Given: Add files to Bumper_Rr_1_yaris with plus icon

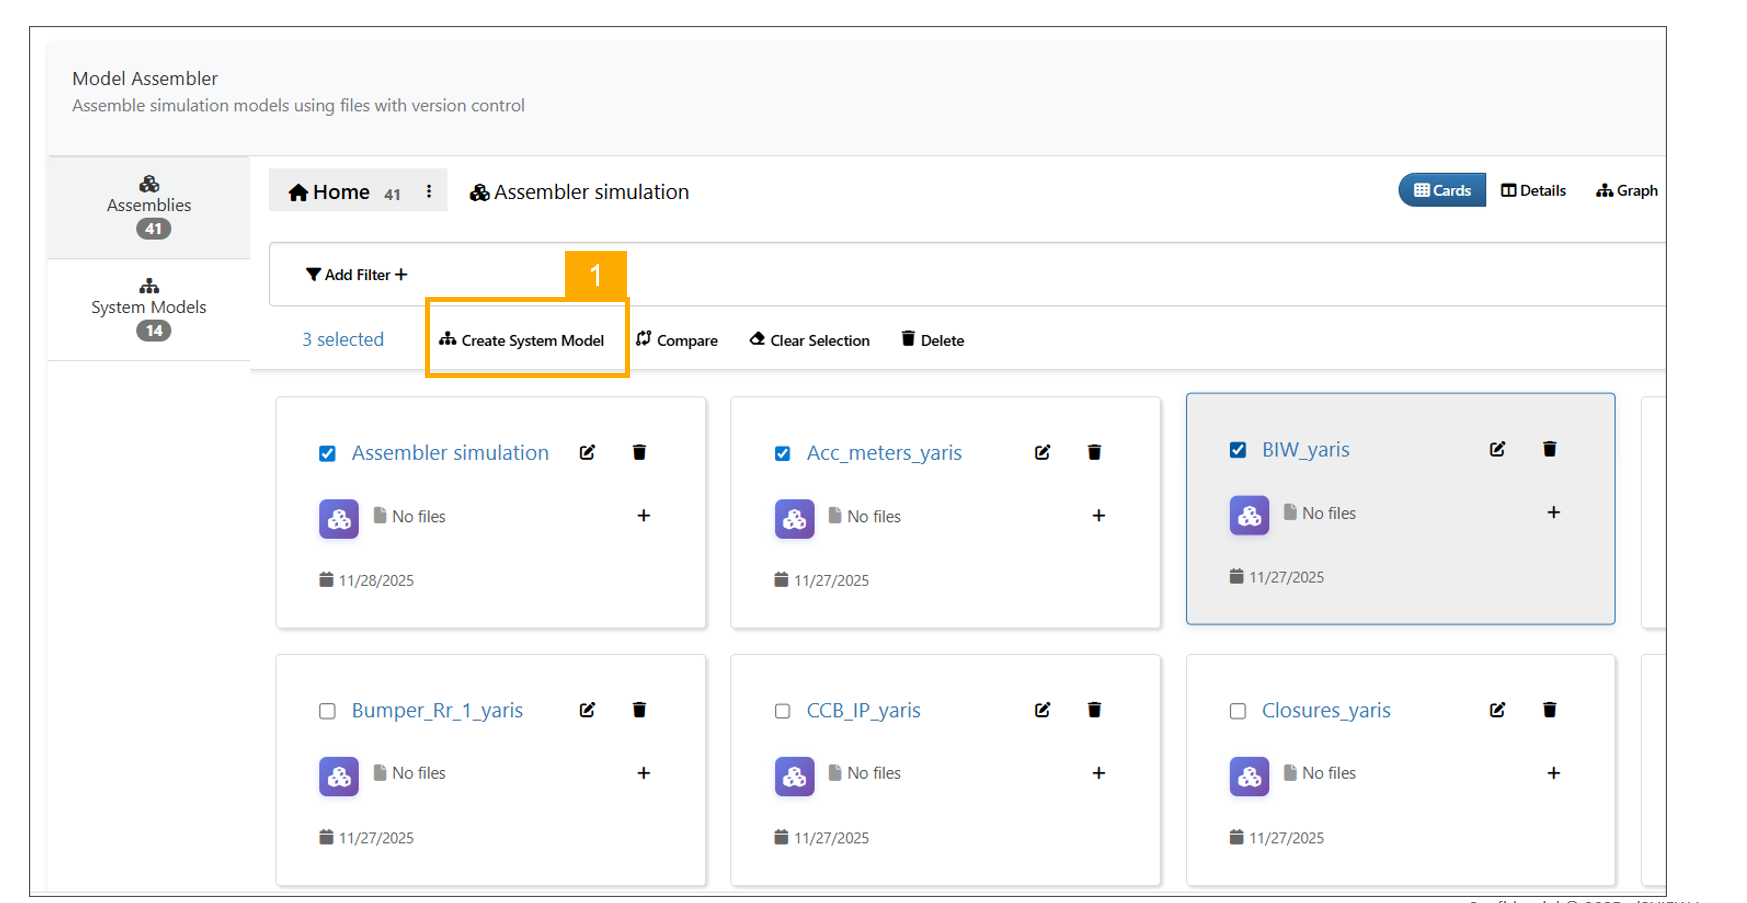Looking at the screenshot, I should pyautogui.click(x=643, y=773).
